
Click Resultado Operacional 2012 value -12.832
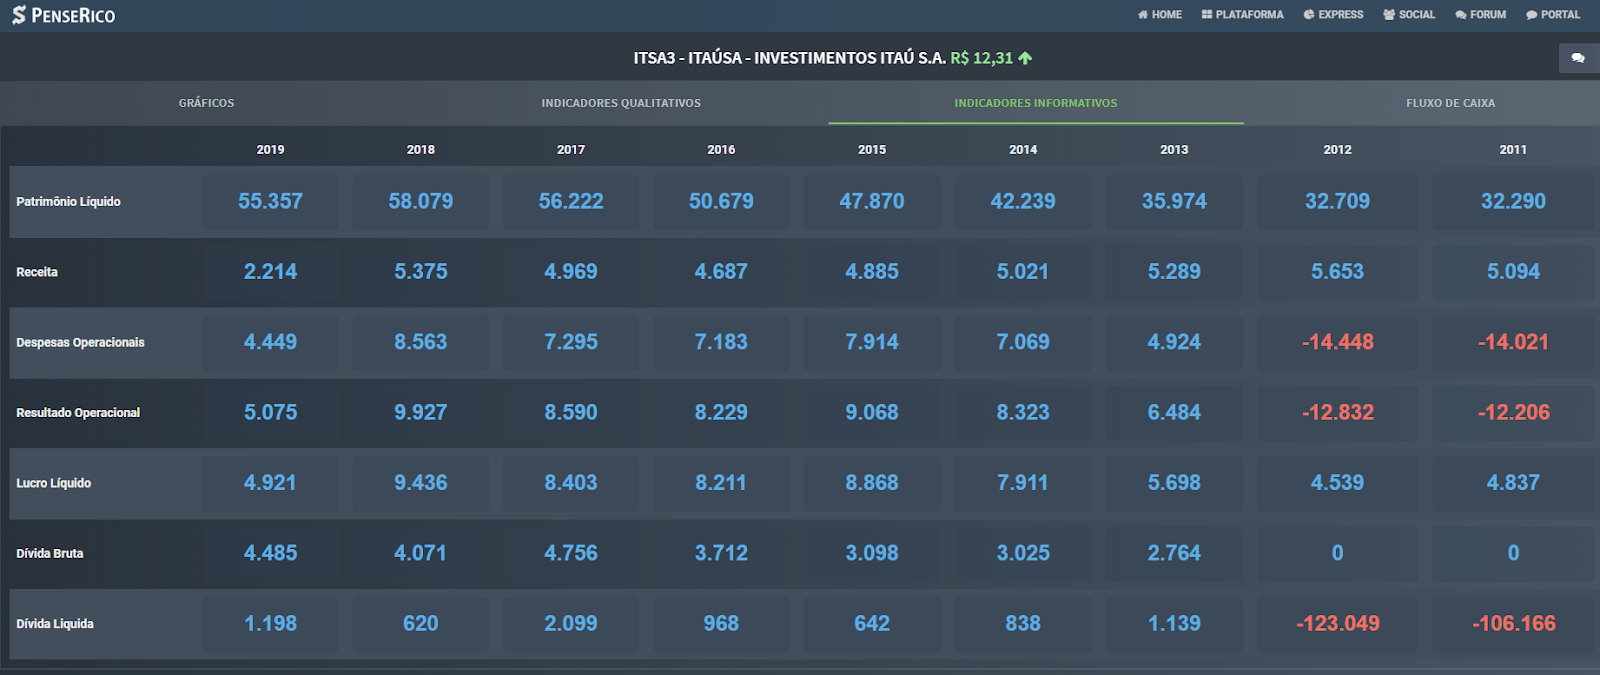click(x=1338, y=413)
